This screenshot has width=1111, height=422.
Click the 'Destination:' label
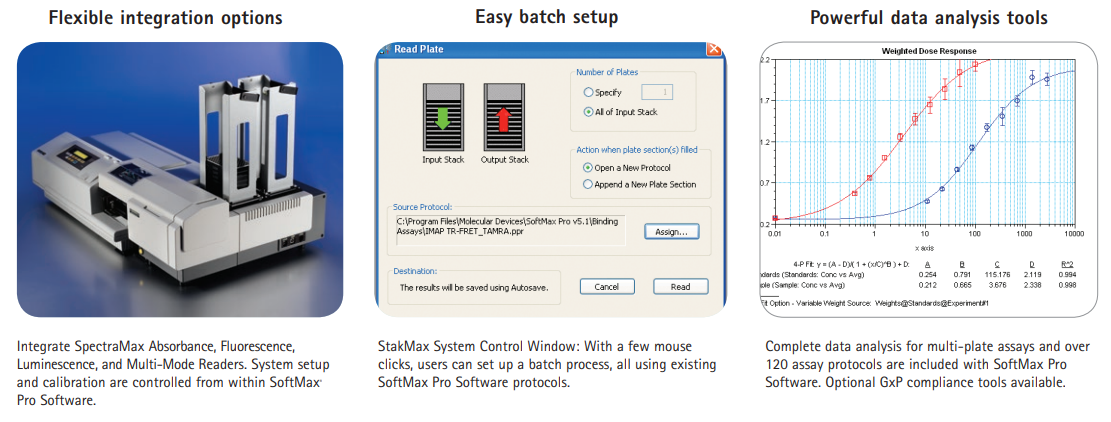(x=416, y=270)
